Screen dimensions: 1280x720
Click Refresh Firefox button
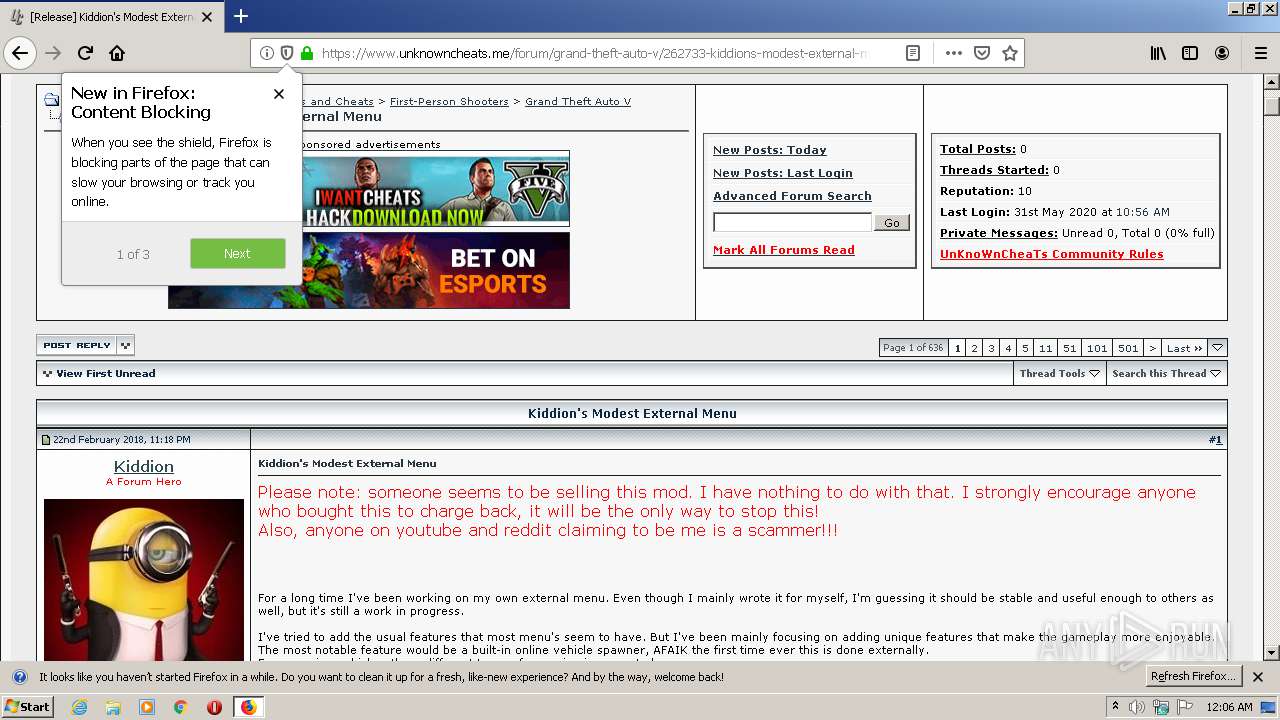coord(1194,677)
